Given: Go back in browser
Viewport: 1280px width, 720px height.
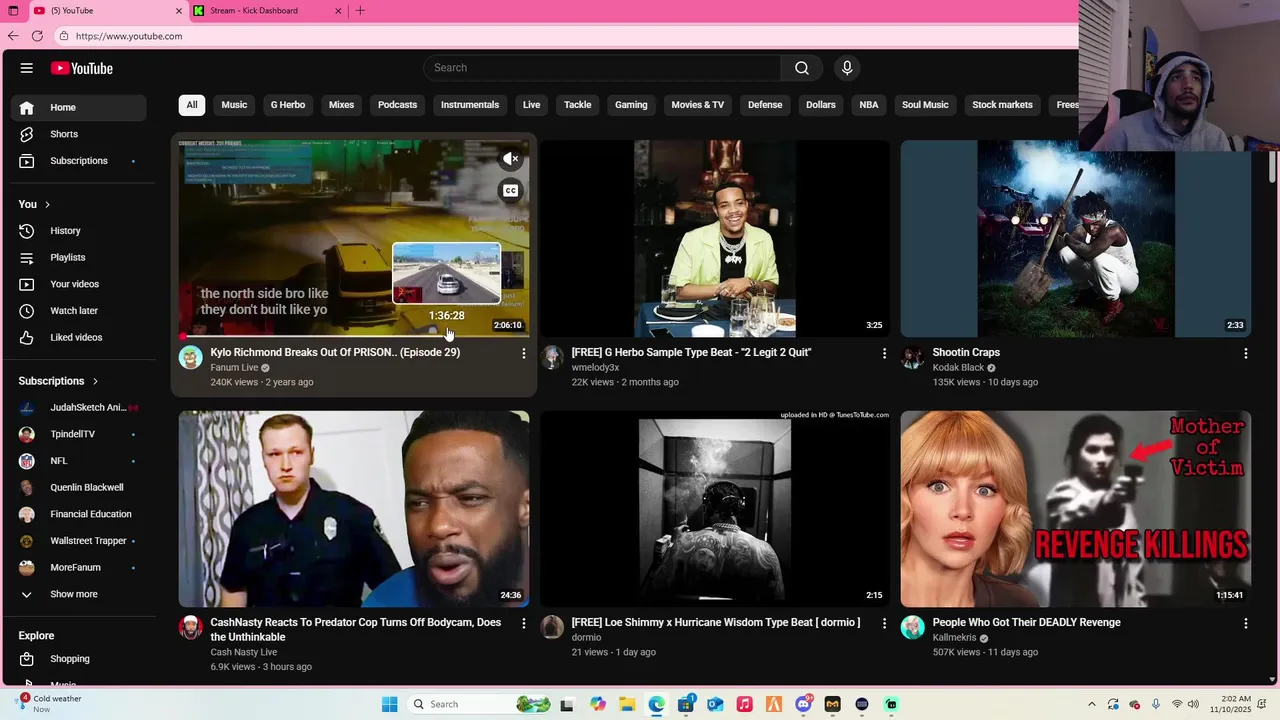Looking at the screenshot, I should [13, 36].
